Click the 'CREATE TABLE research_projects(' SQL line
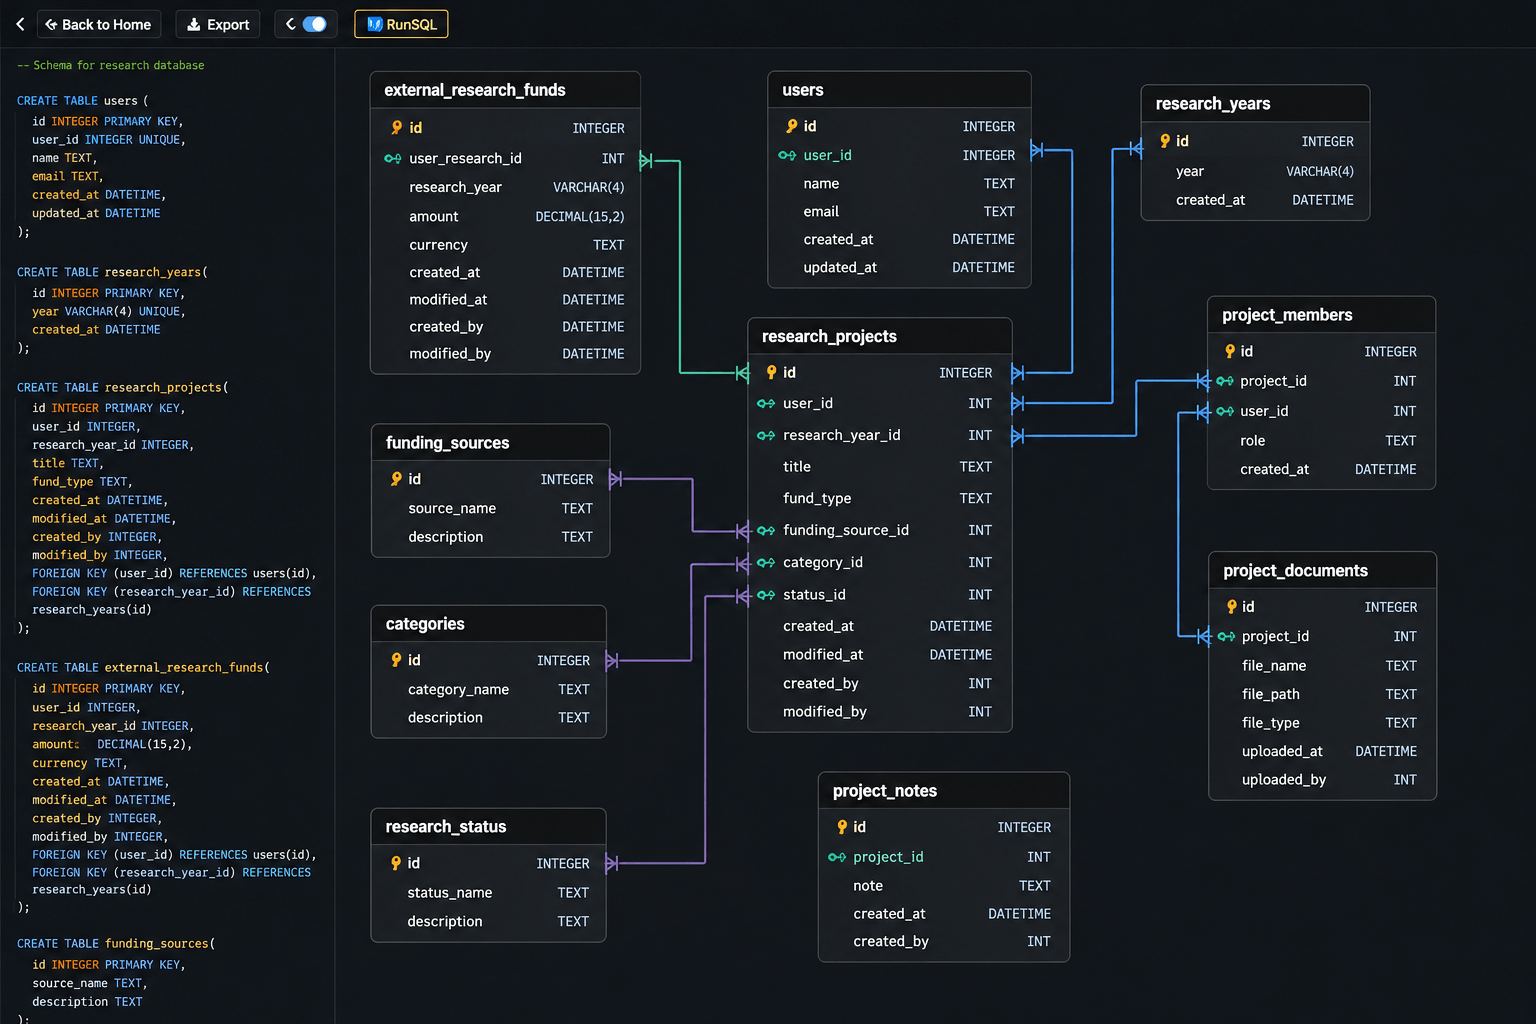The width and height of the screenshot is (1536, 1024). 122,387
